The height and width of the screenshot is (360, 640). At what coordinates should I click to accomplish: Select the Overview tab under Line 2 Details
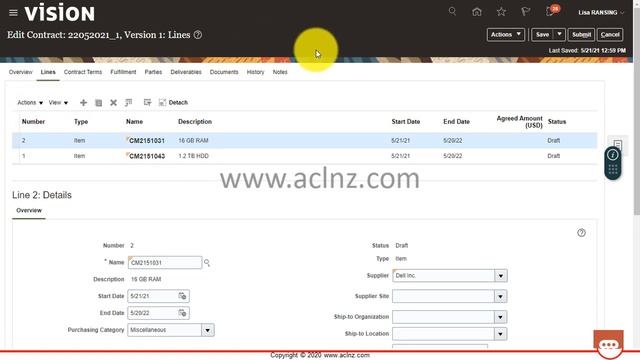pyautogui.click(x=29, y=210)
